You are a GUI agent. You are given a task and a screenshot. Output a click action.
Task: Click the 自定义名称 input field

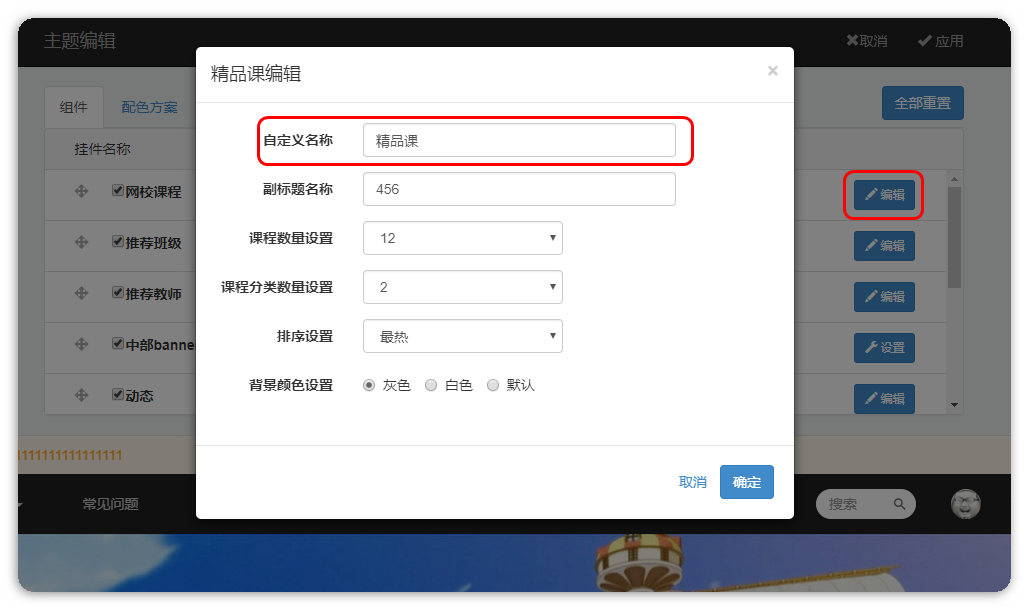point(519,140)
